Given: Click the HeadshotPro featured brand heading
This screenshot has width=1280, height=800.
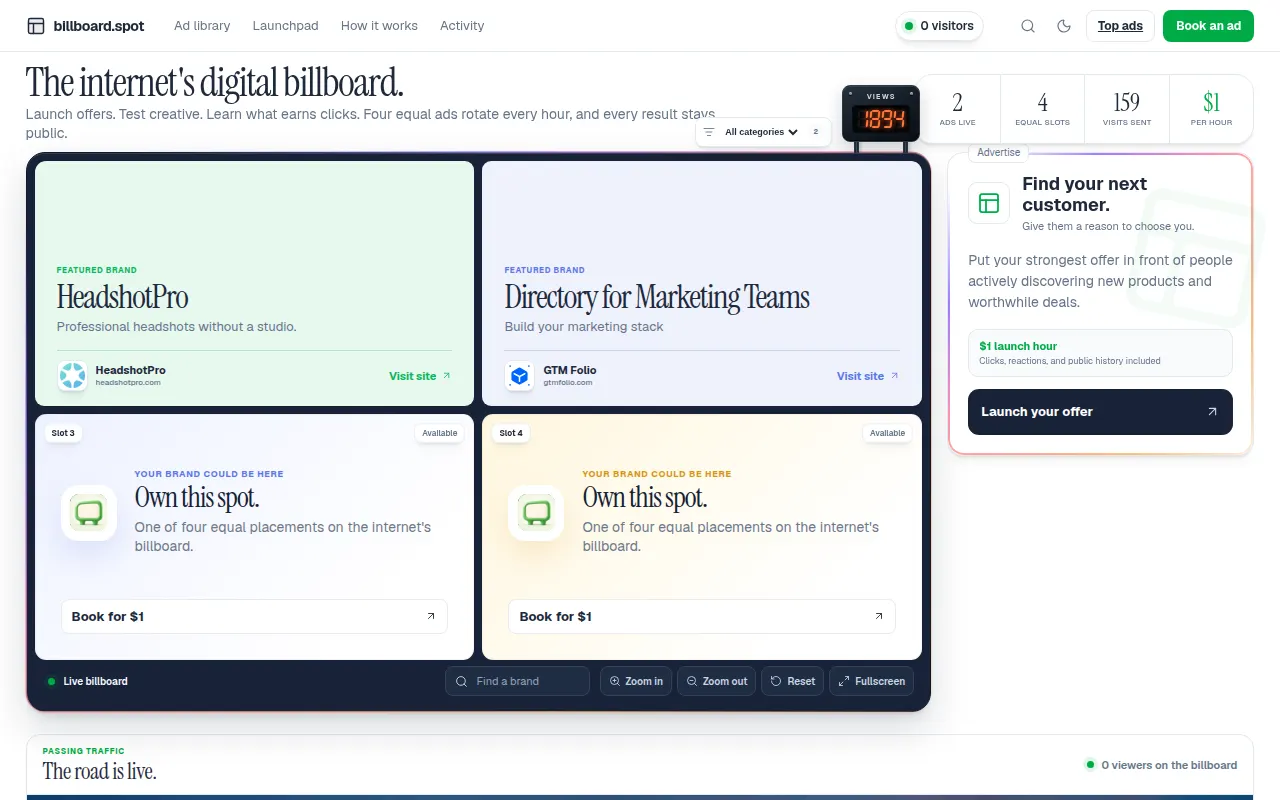Looking at the screenshot, I should 122,297.
